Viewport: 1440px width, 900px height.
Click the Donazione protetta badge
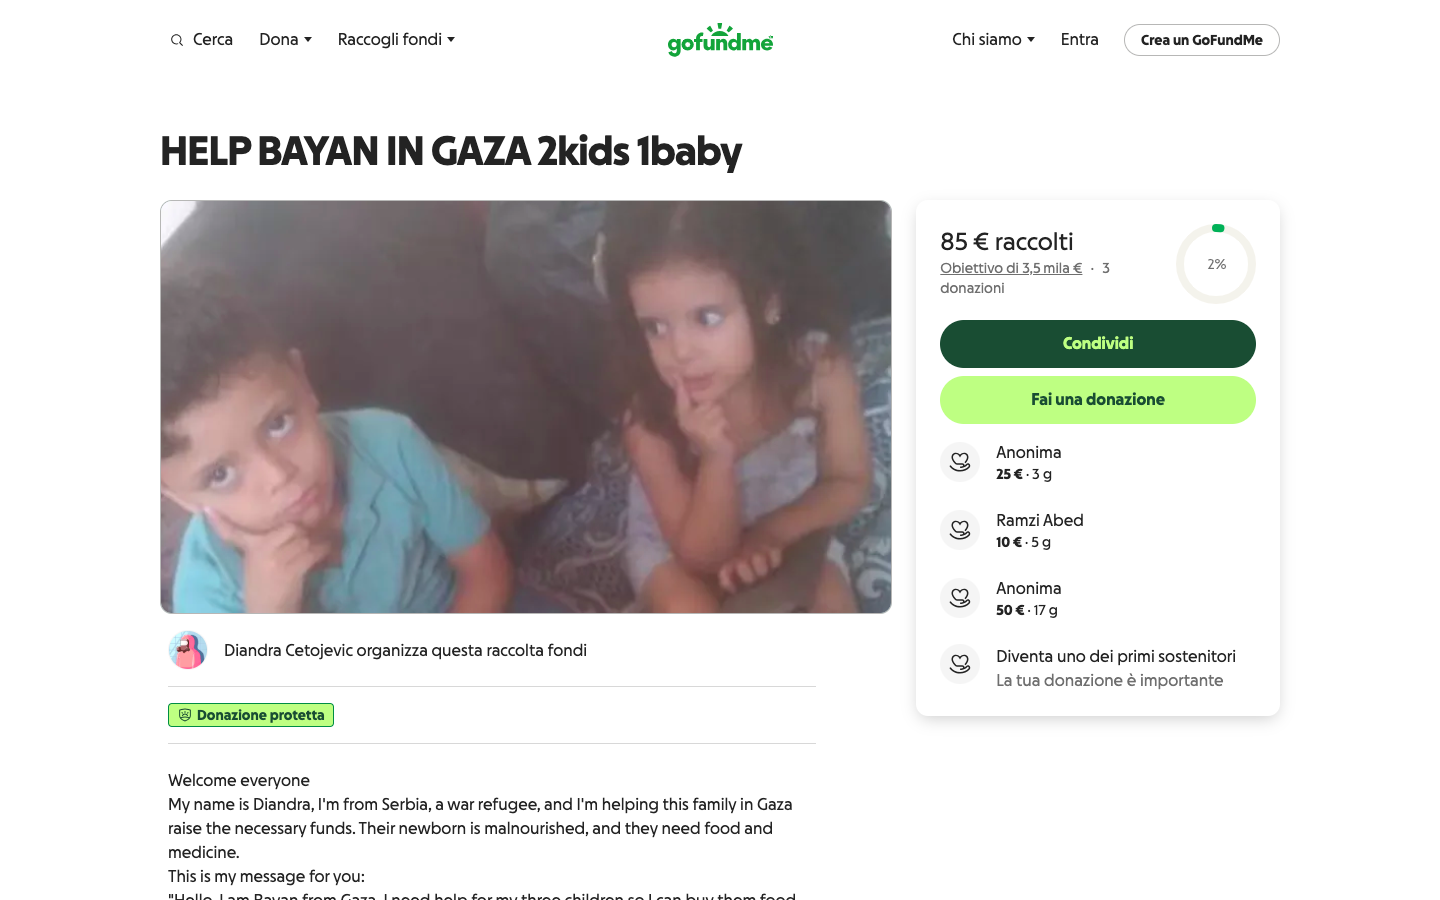[251, 715]
